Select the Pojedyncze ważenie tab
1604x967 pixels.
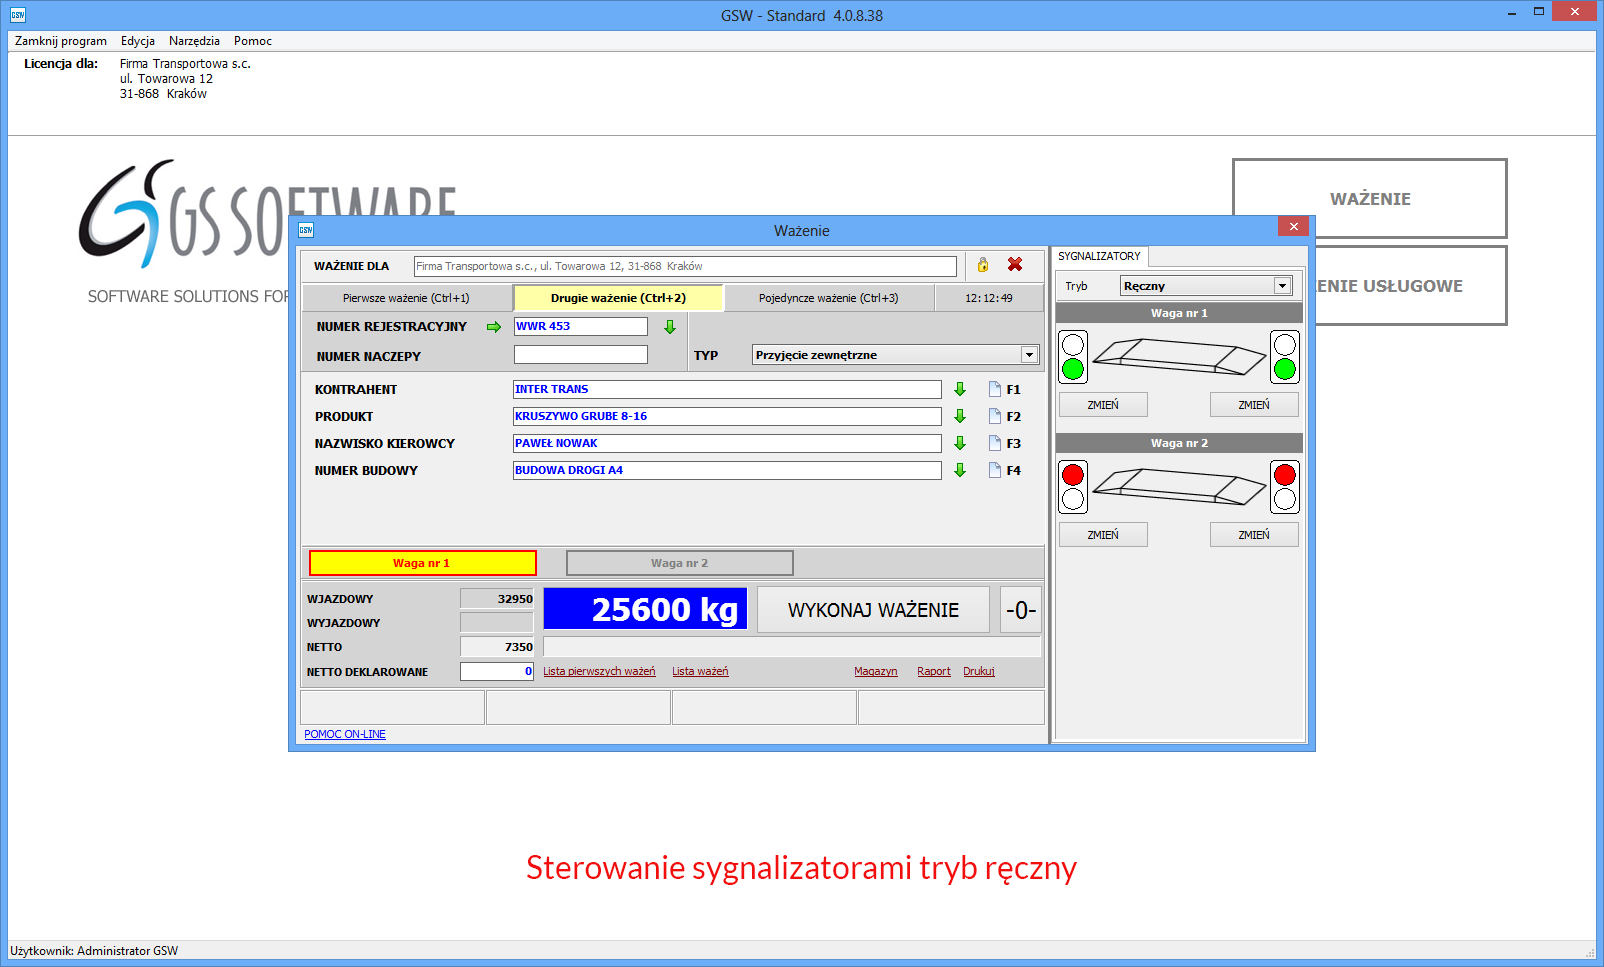pos(828,298)
